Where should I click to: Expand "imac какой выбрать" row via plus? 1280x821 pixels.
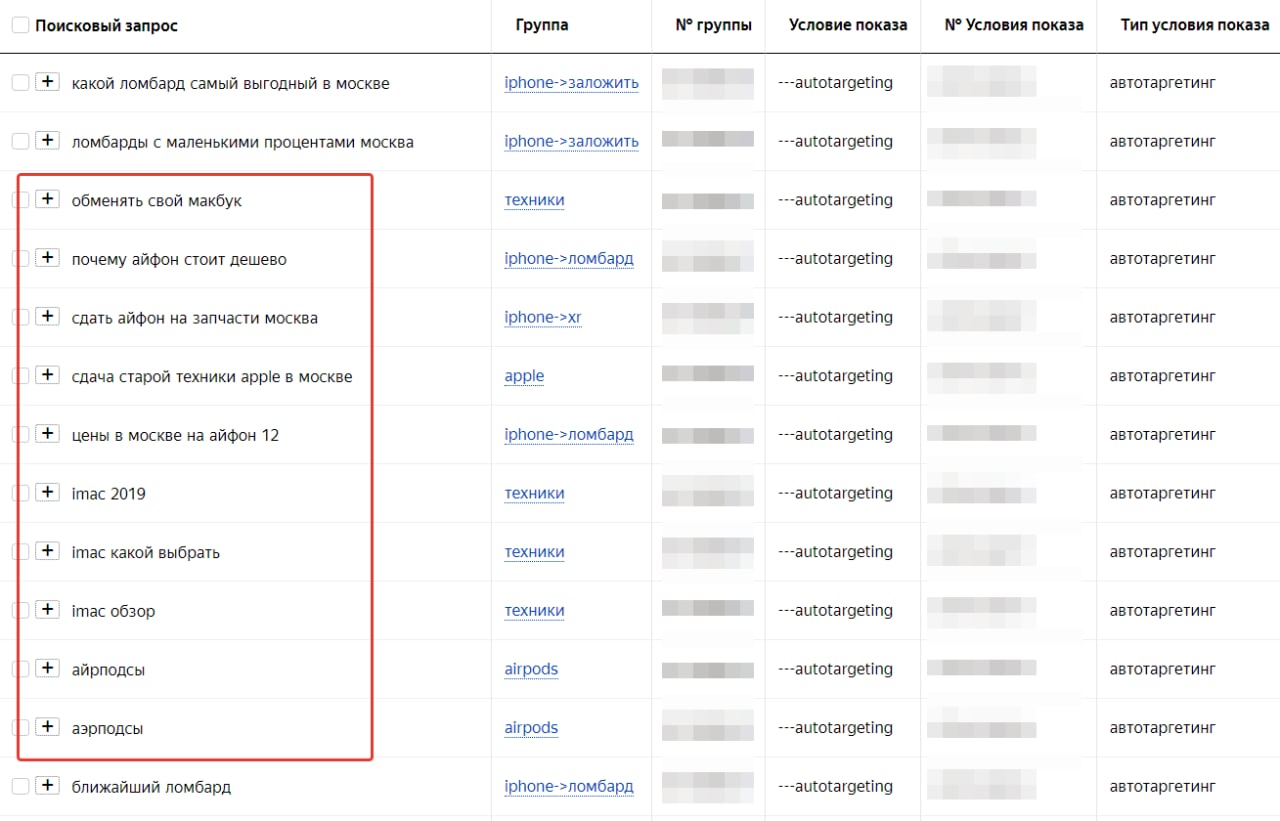click(x=47, y=551)
